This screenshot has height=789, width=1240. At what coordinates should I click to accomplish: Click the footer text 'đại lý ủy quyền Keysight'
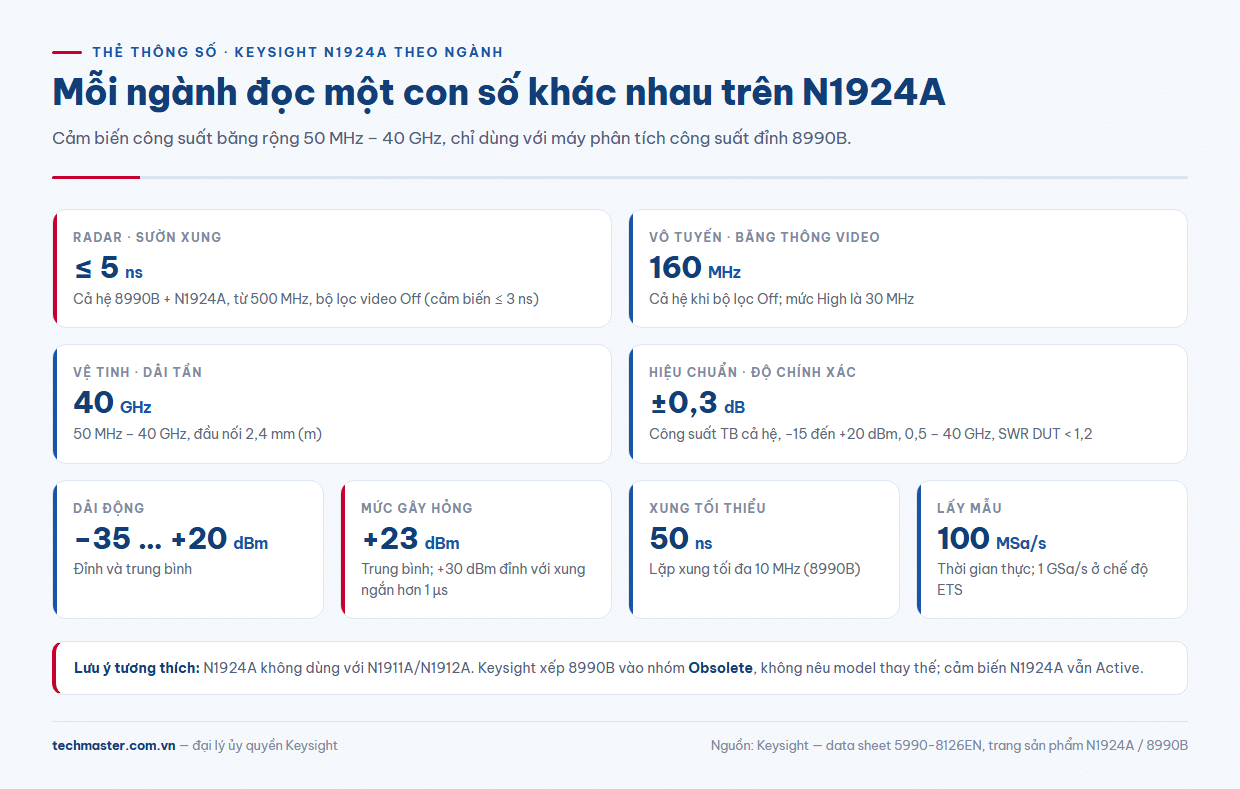[265, 745]
